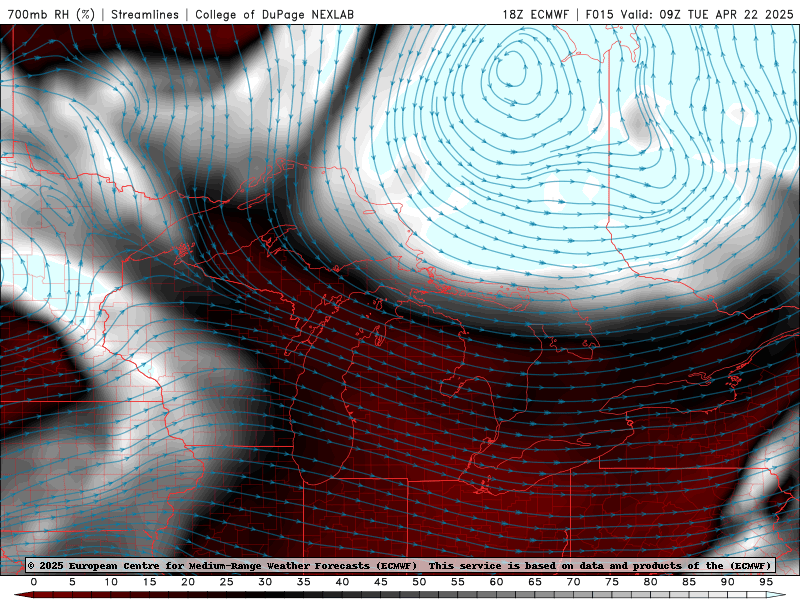Click the colorbar label '10'

pos(111,582)
